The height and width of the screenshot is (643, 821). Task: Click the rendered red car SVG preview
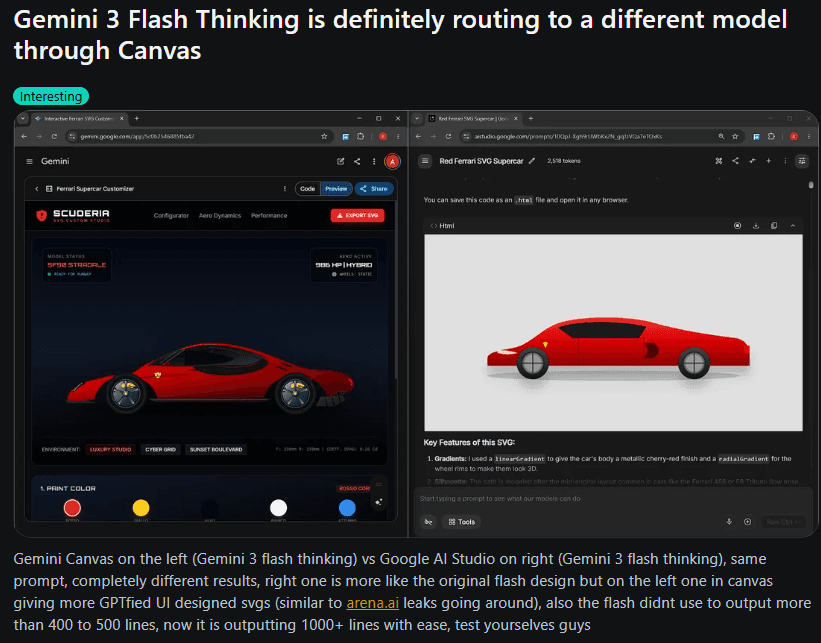618,348
